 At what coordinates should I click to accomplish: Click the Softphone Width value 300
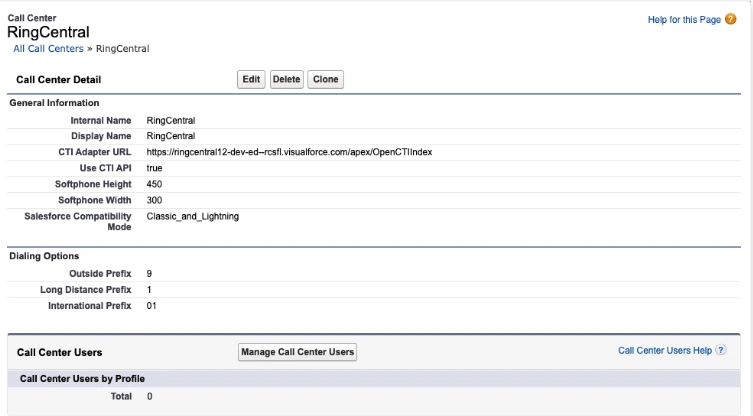[x=154, y=200]
